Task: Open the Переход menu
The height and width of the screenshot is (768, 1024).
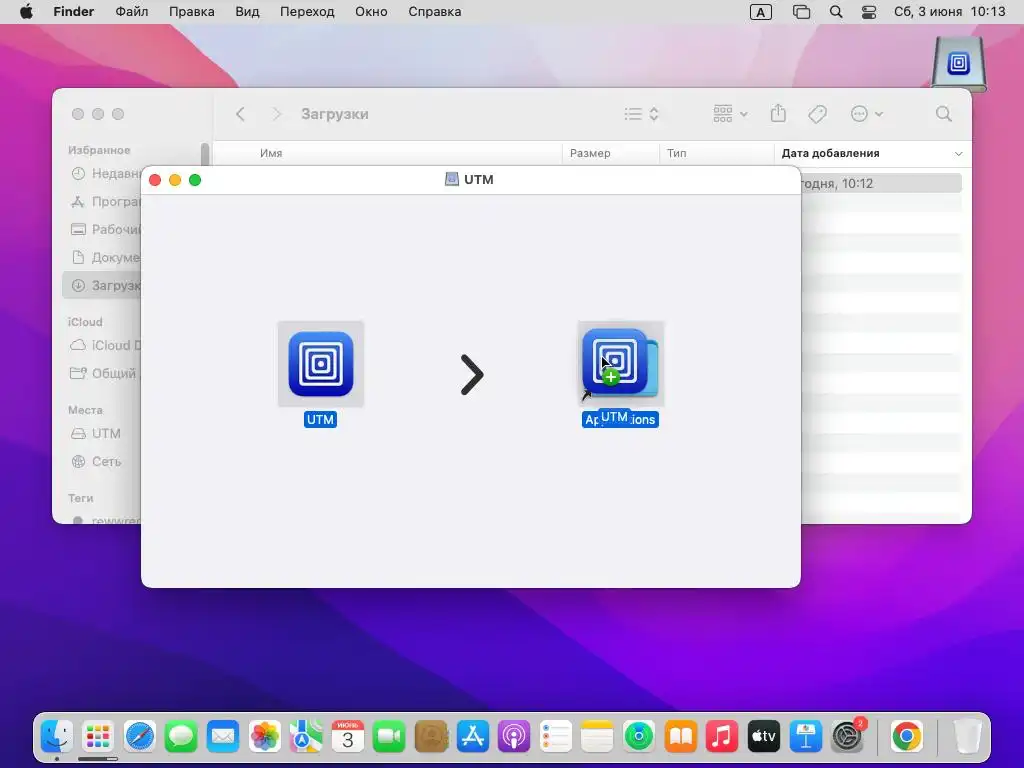Action: tap(307, 12)
